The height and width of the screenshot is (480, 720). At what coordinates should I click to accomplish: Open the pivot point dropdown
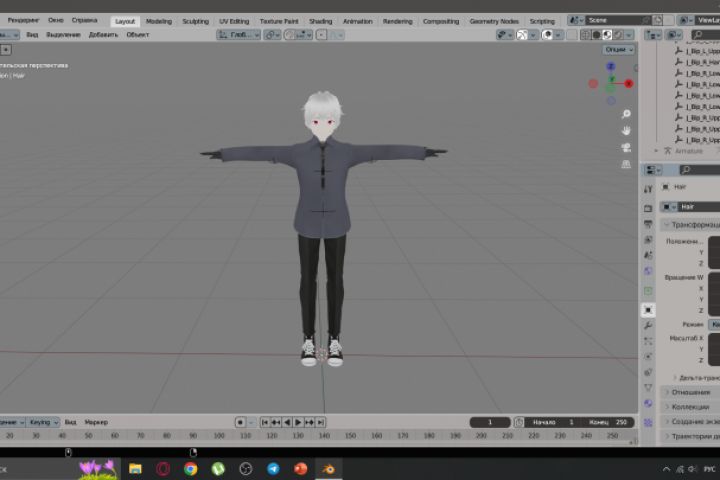click(272, 35)
